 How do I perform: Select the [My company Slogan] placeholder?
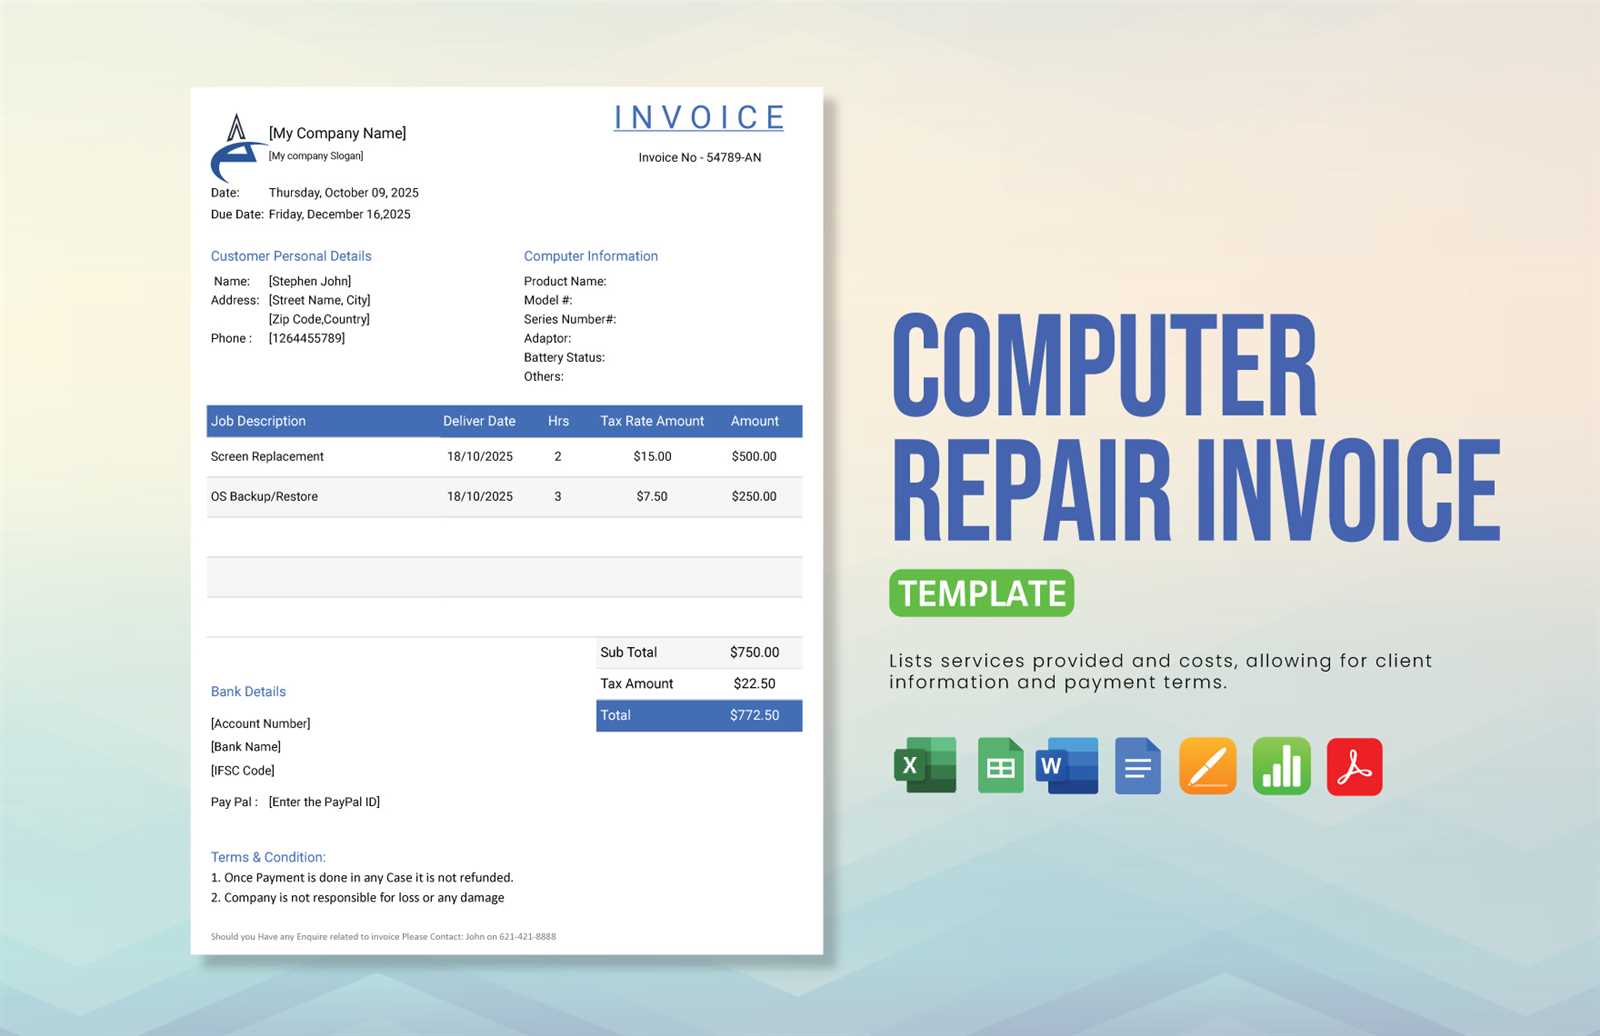(x=316, y=156)
